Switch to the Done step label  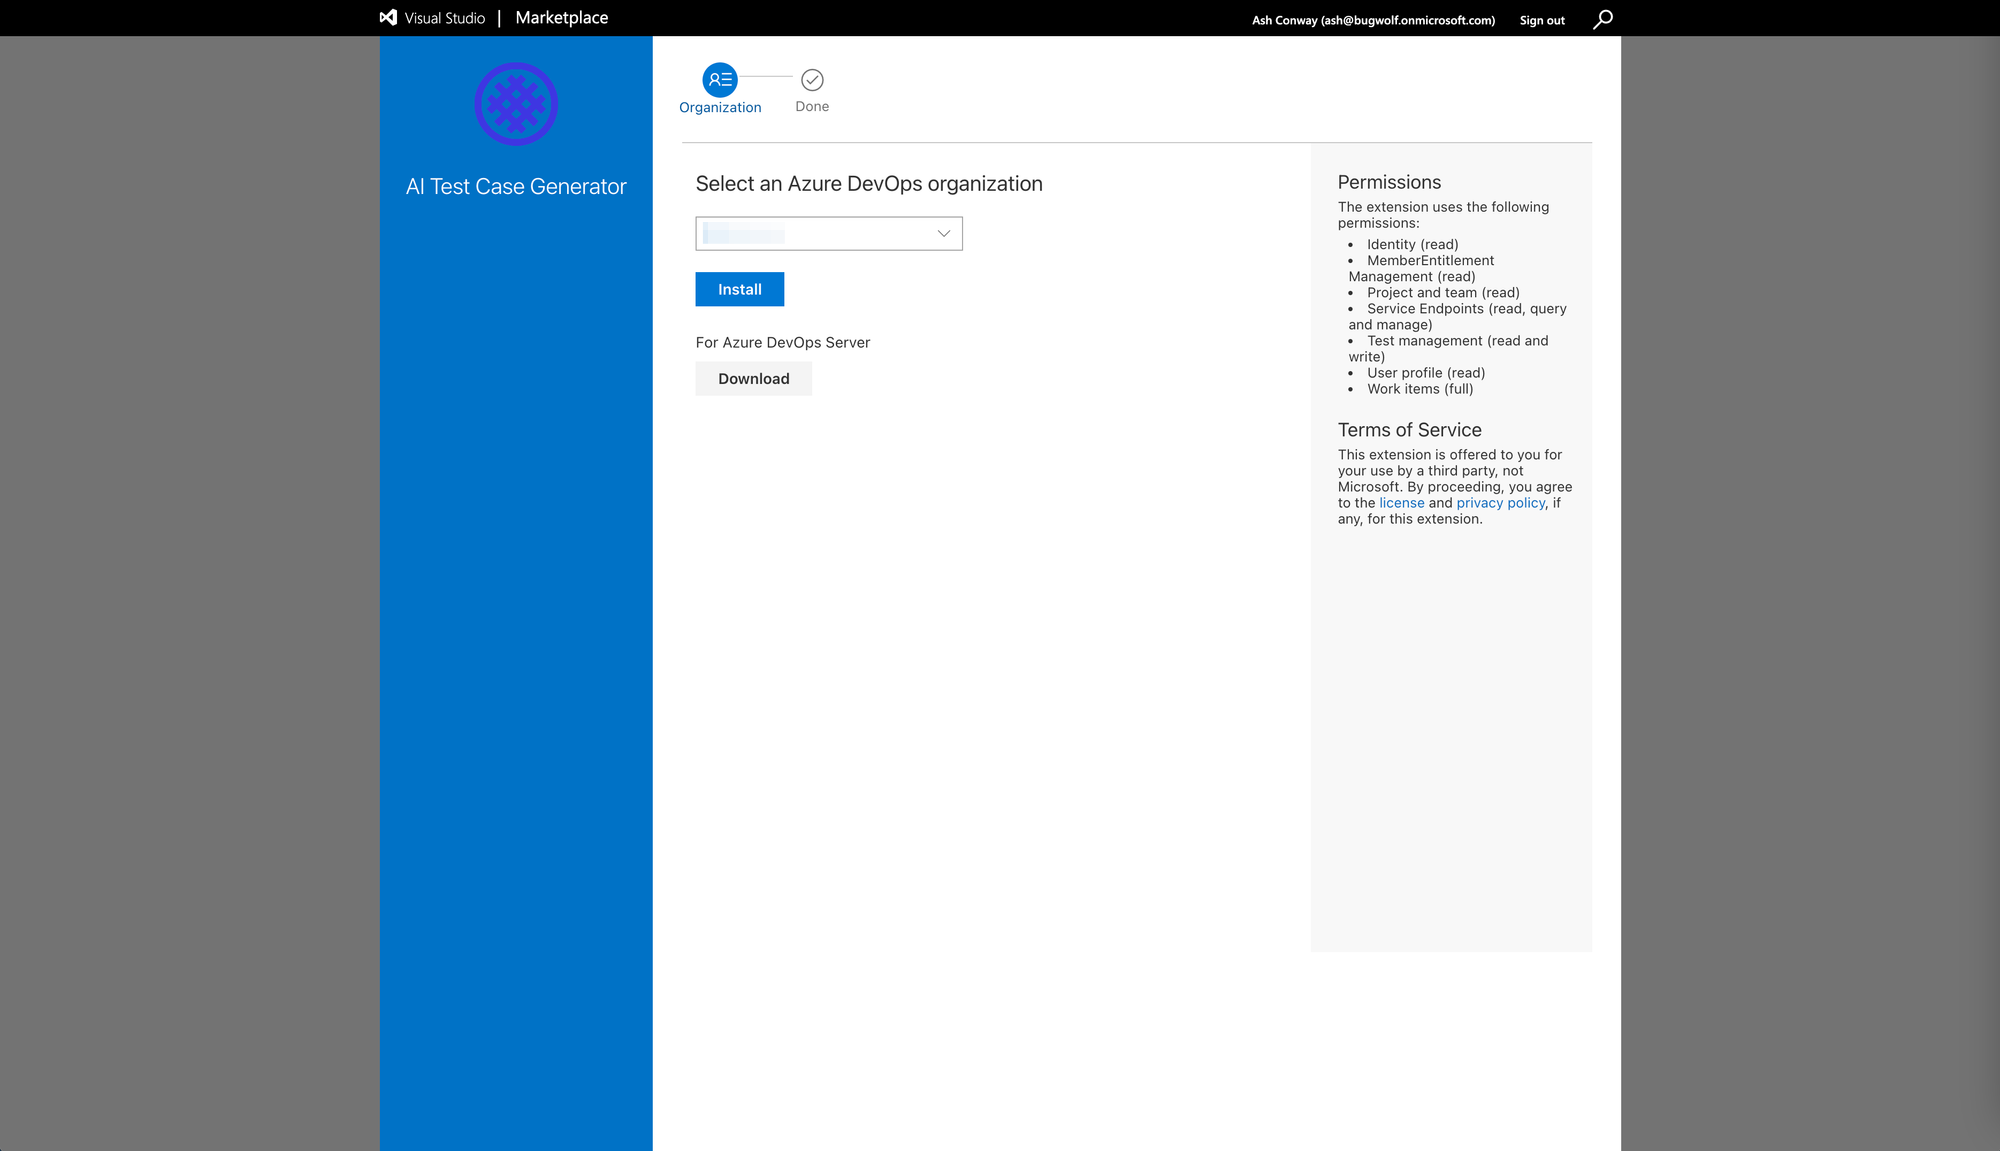tap(811, 105)
